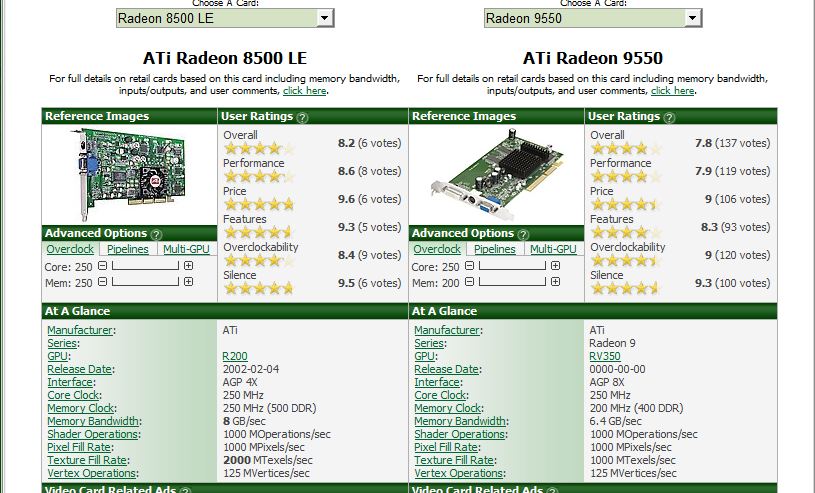Screen dimensions: 815x493
Task: Click Core Clock link in Radeon 8500 LE column
Action: coord(73,395)
